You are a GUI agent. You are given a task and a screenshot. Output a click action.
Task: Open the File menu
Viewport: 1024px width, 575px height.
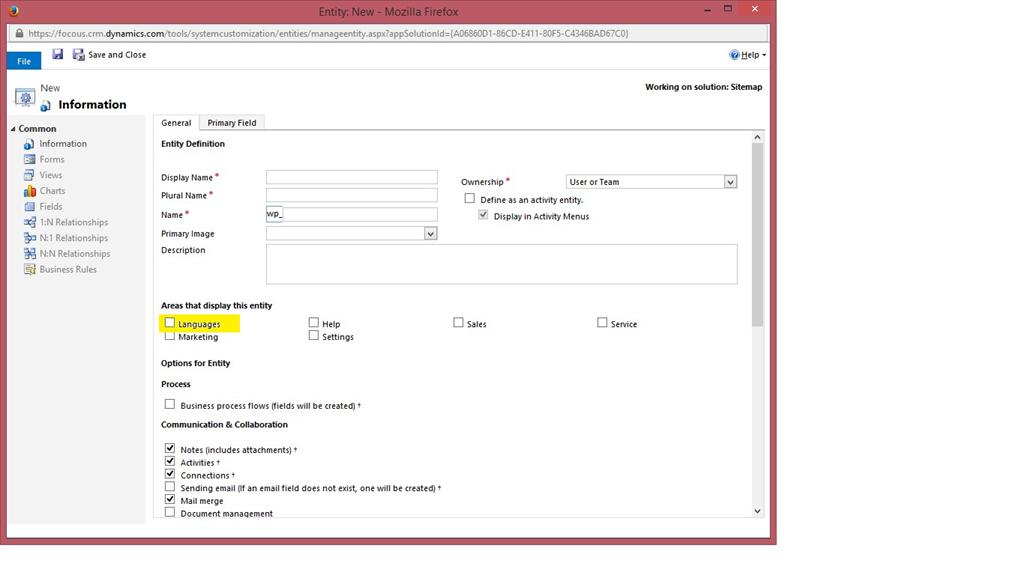[24, 61]
